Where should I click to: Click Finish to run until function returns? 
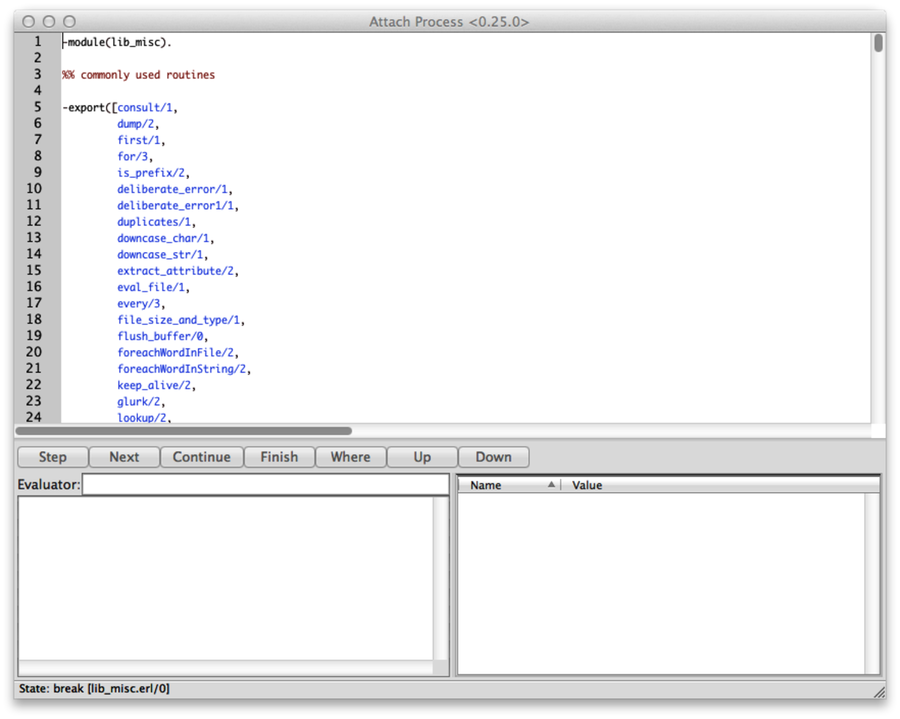[x=279, y=456]
